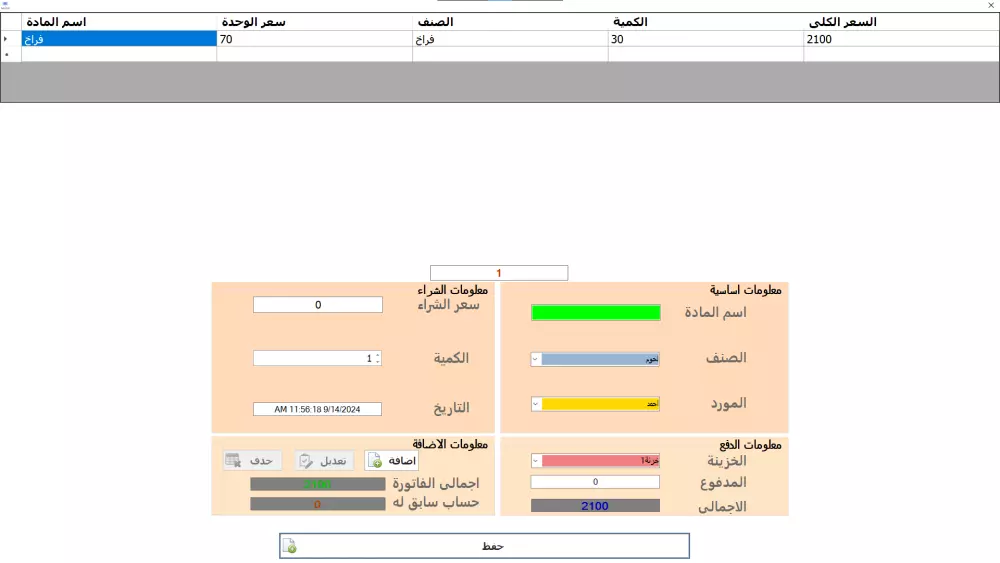Open the الصنف category dropdown
This screenshot has width=1000, height=563.
(x=536, y=359)
